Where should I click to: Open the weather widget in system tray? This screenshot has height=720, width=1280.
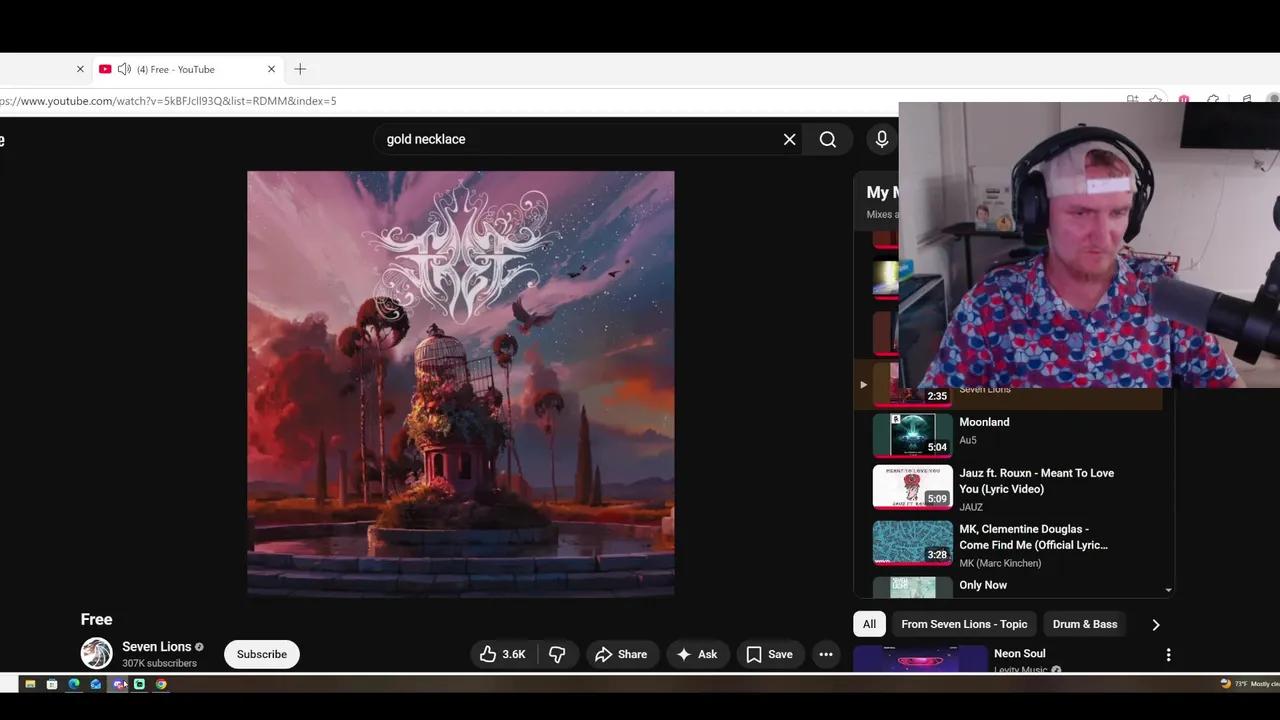[x=1248, y=684]
